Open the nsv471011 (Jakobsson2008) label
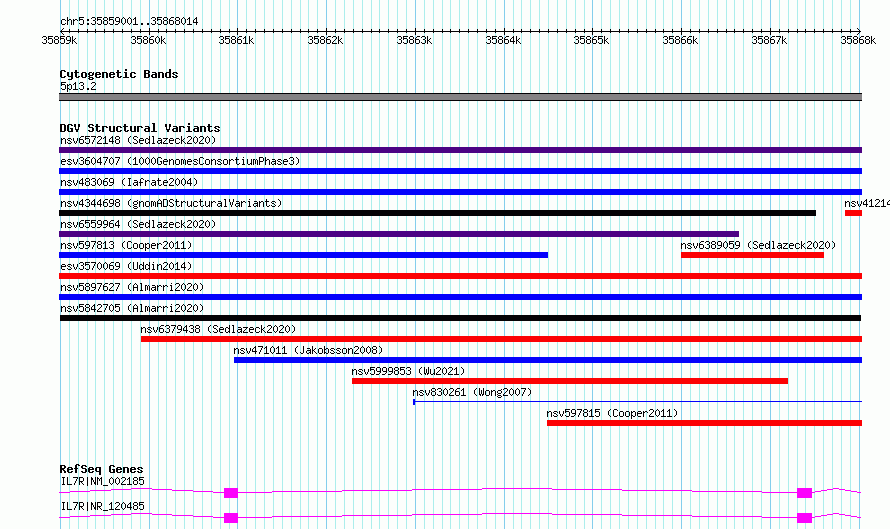890x529 pixels. [308, 350]
